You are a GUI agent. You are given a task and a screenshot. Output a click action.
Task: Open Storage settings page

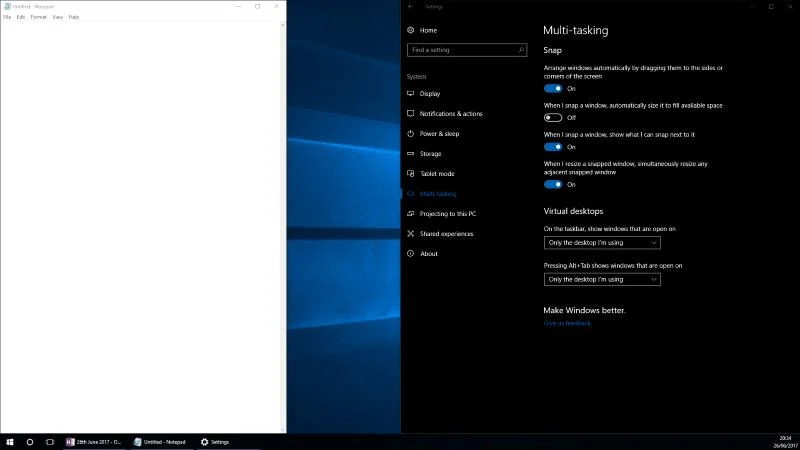click(x=431, y=154)
